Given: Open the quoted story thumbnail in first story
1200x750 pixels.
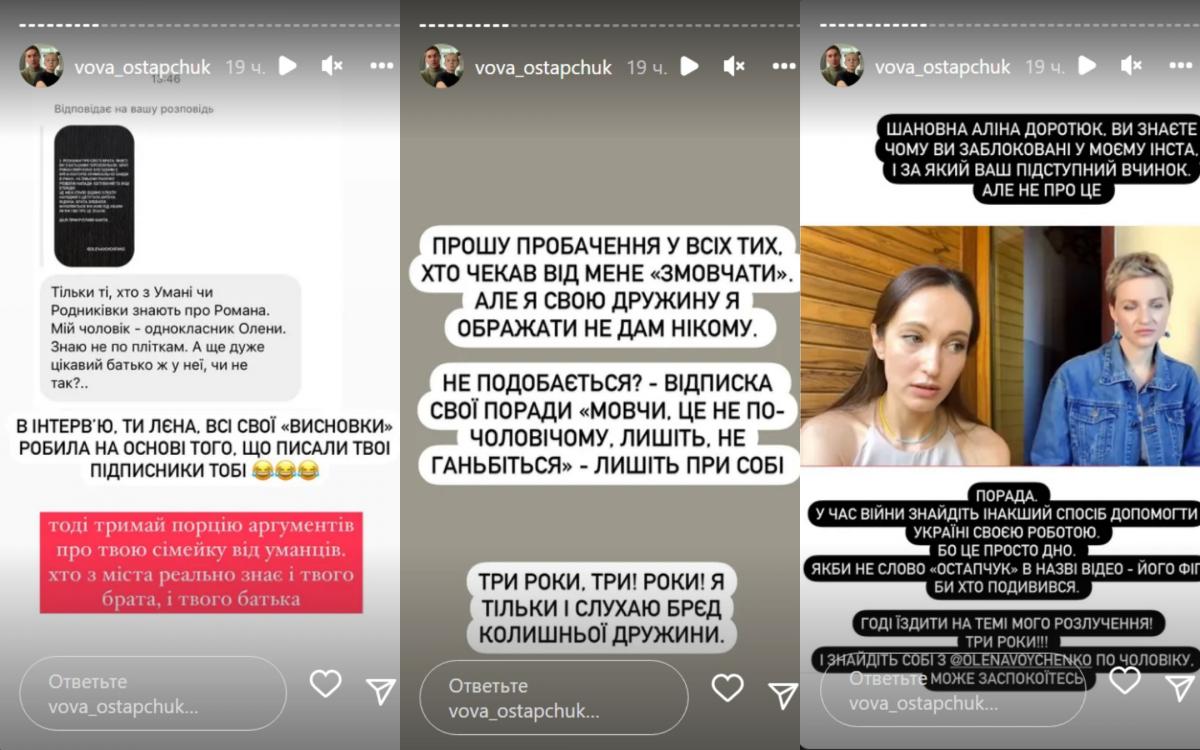Looking at the screenshot, I should 94,196.
